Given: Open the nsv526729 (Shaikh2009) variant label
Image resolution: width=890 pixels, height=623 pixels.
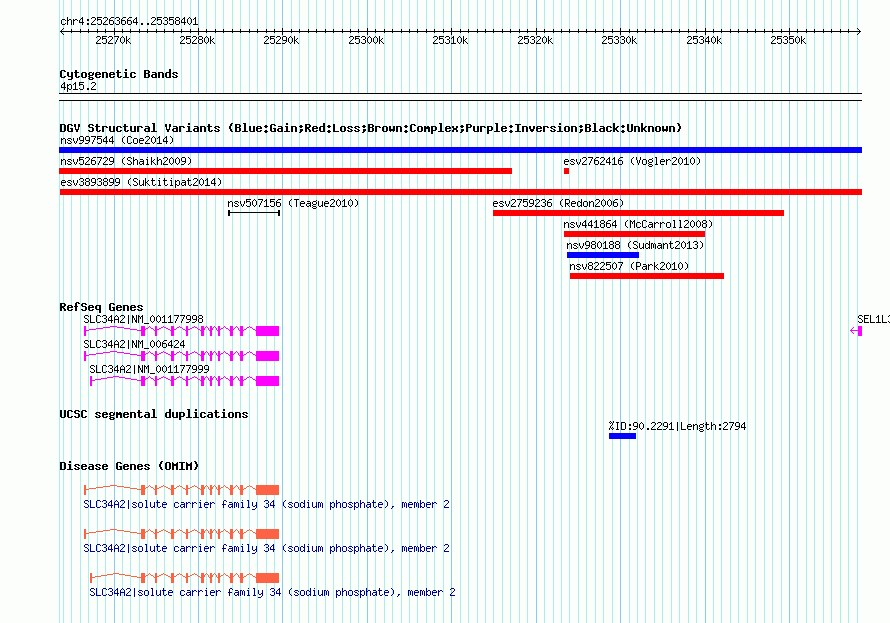Looking at the screenshot, I should coord(126,161).
